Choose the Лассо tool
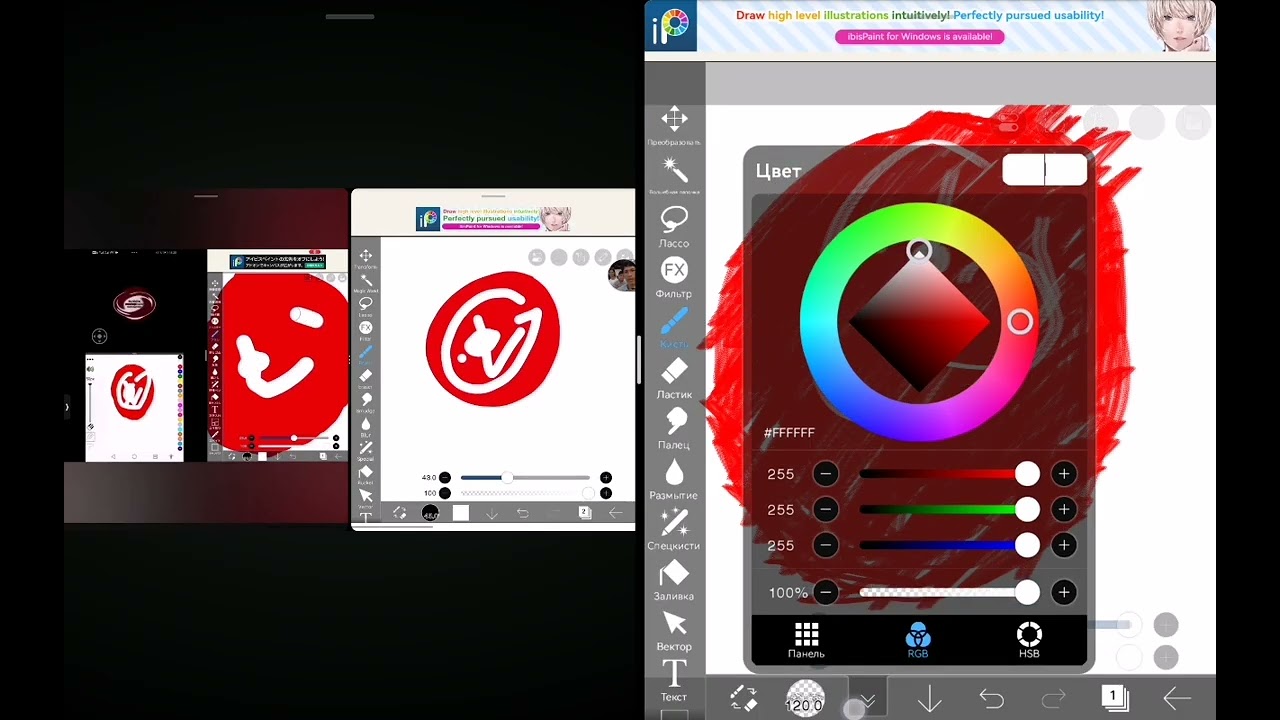 point(674,226)
